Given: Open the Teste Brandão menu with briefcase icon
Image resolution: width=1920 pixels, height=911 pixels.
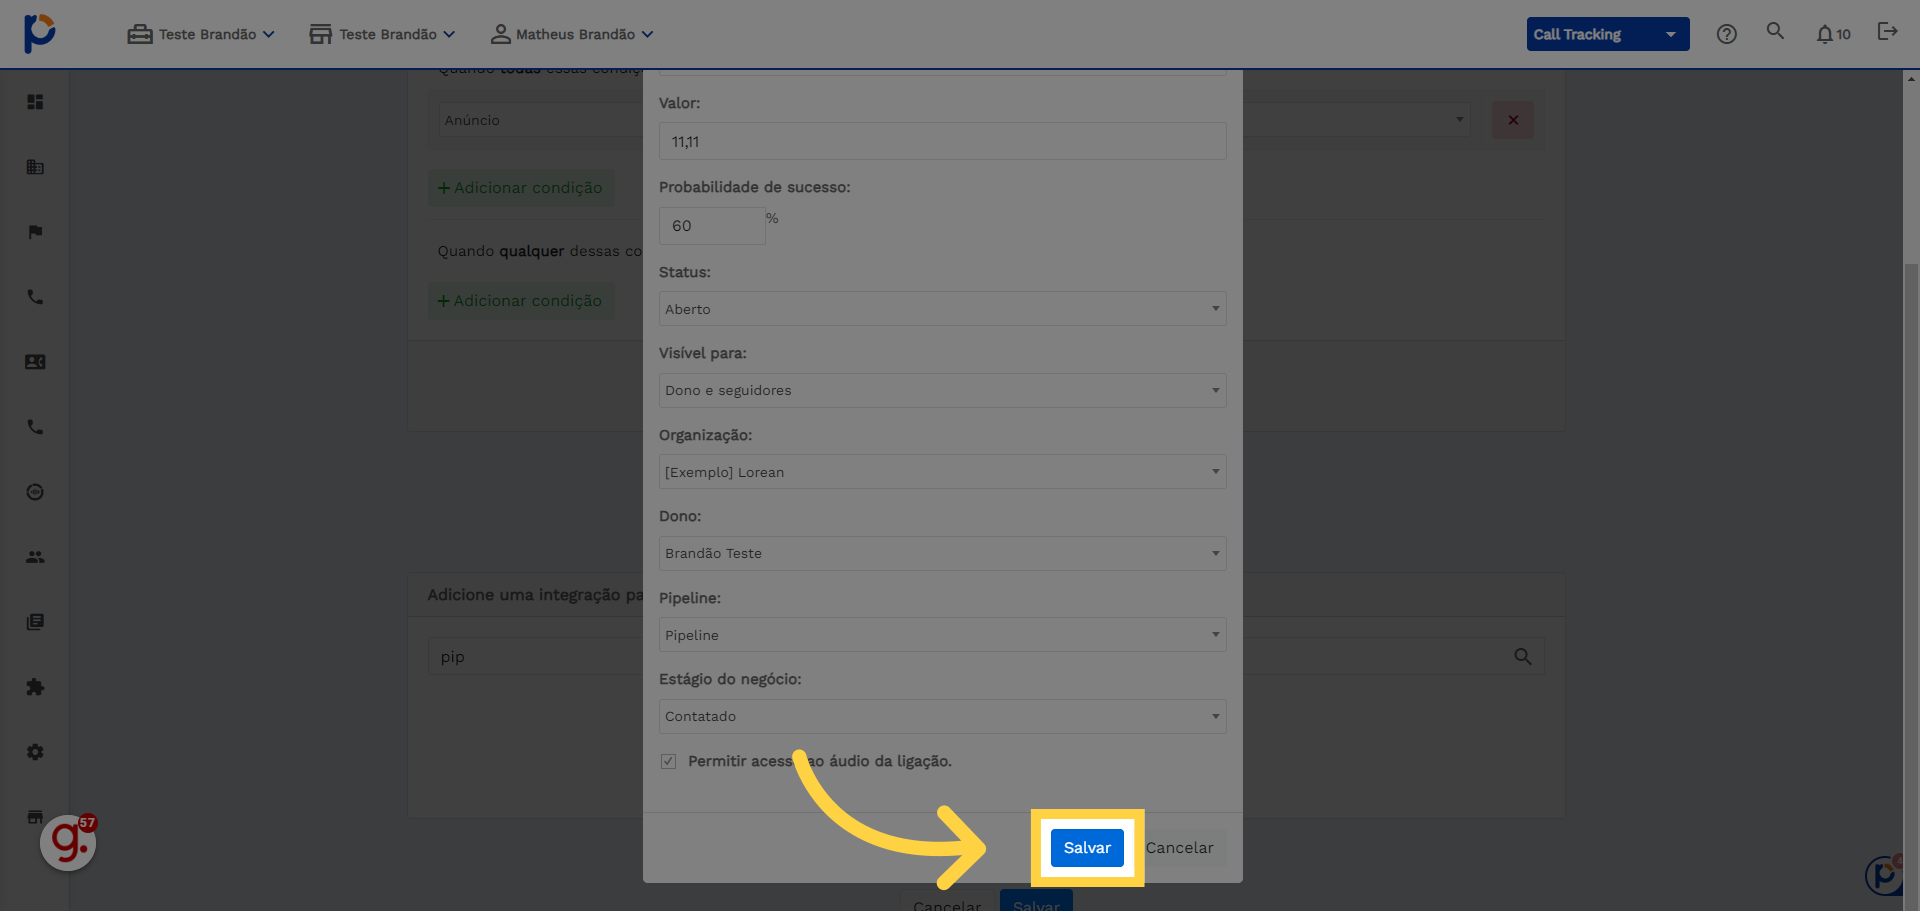Looking at the screenshot, I should [x=201, y=34].
